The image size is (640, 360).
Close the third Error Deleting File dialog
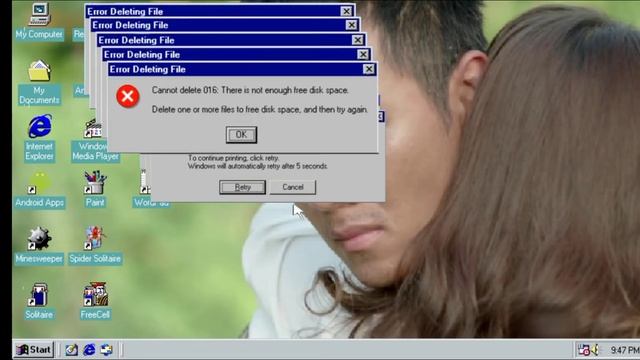pos(357,40)
